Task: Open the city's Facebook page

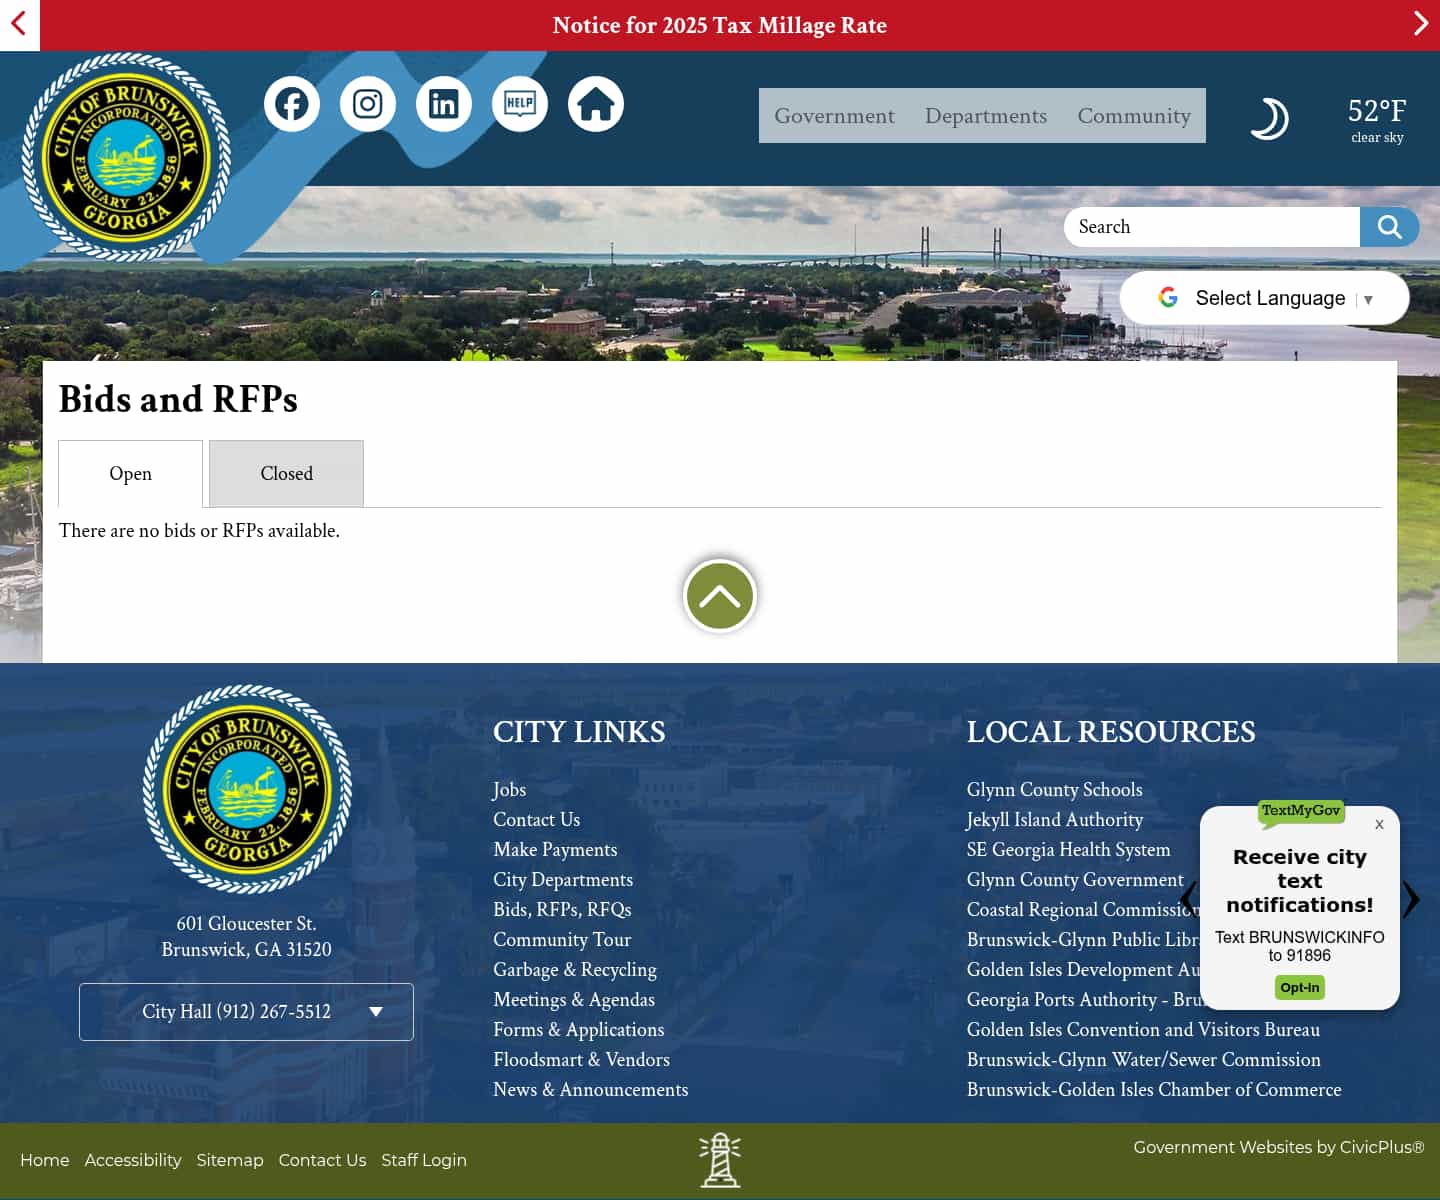Action: point(292,103)
